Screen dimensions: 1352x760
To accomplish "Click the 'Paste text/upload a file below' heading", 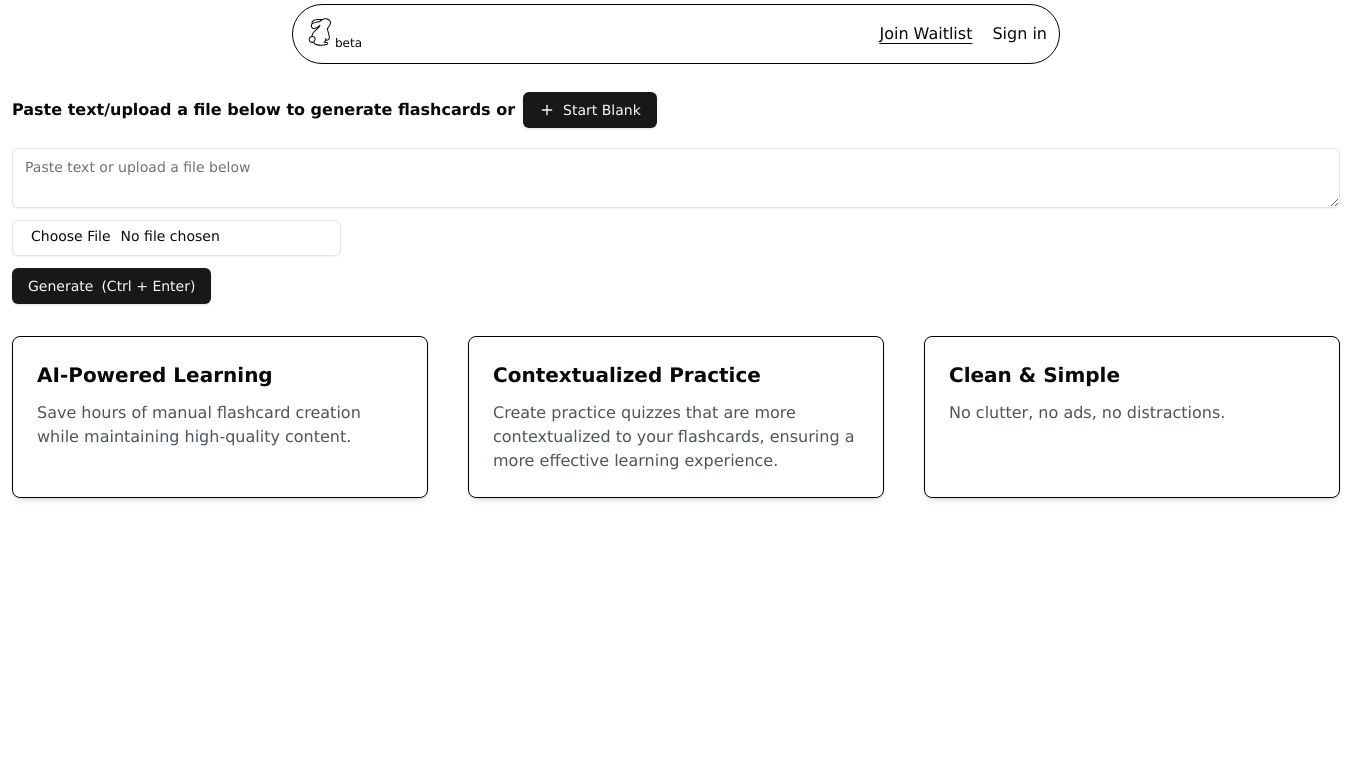I will pyautogui.click(x=263, y=110).
